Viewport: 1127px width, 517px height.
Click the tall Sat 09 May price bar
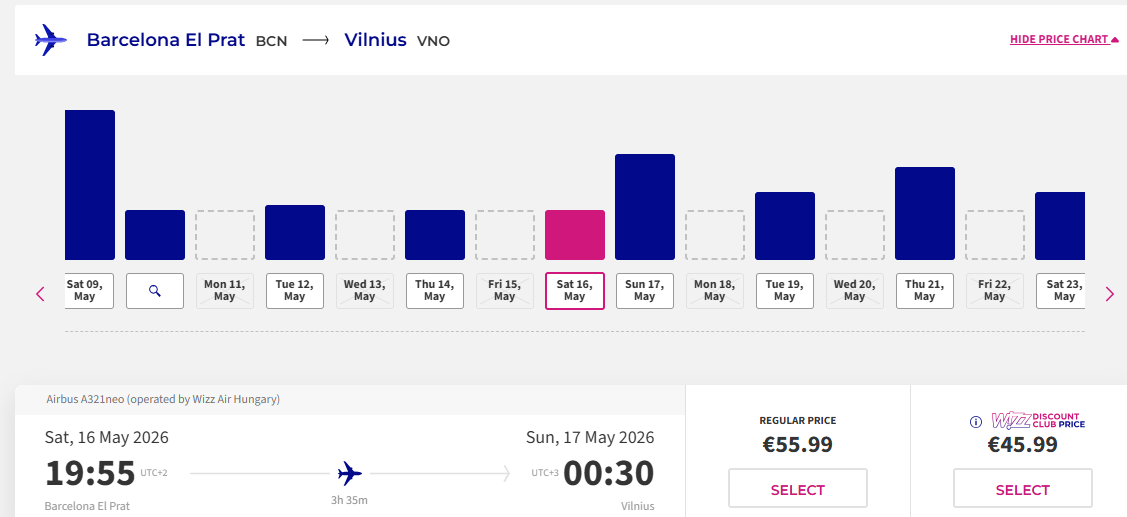pos(90,185)
